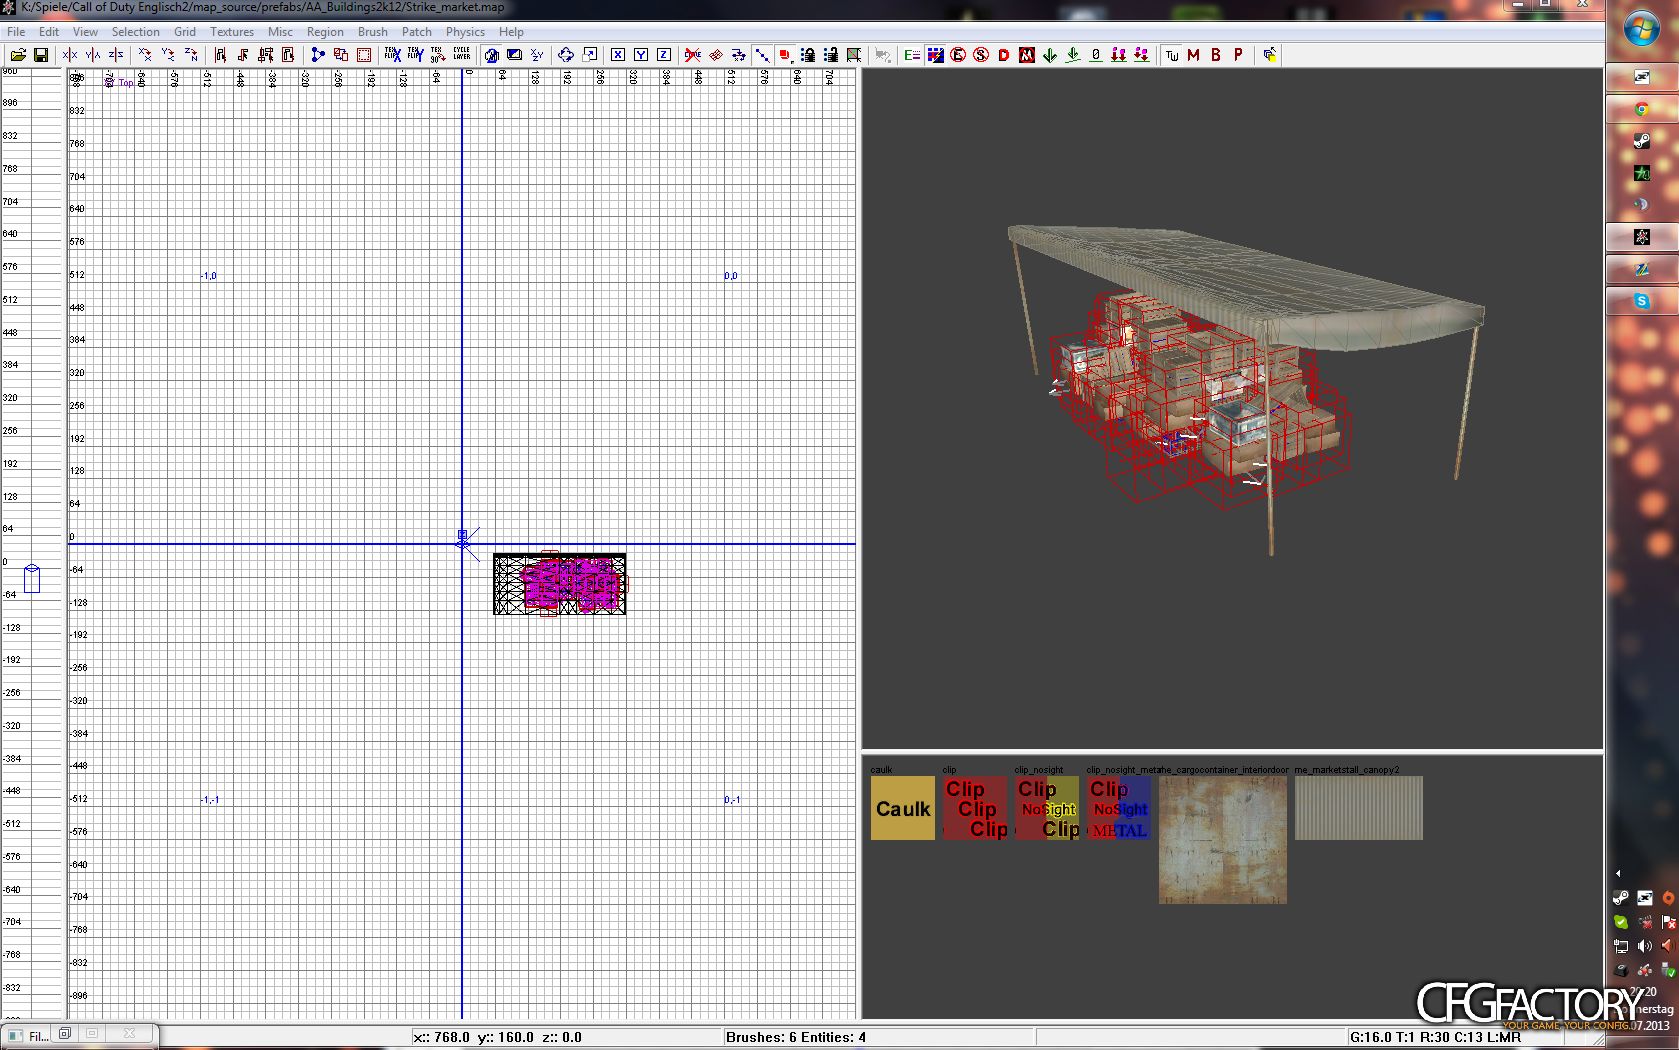Click the magenta prefab in the top view

click(x=570, y=584)
